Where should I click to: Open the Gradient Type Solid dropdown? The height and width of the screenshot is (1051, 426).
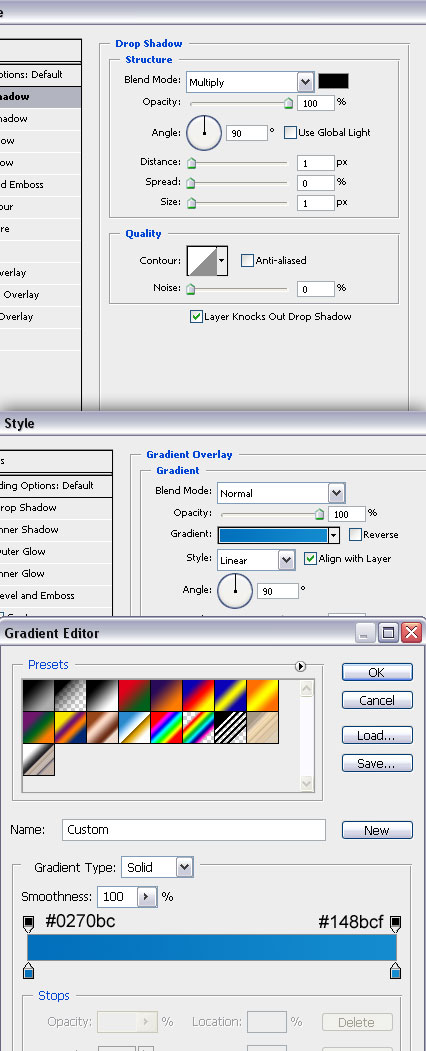pyautogui.click(x=184, y=867)
